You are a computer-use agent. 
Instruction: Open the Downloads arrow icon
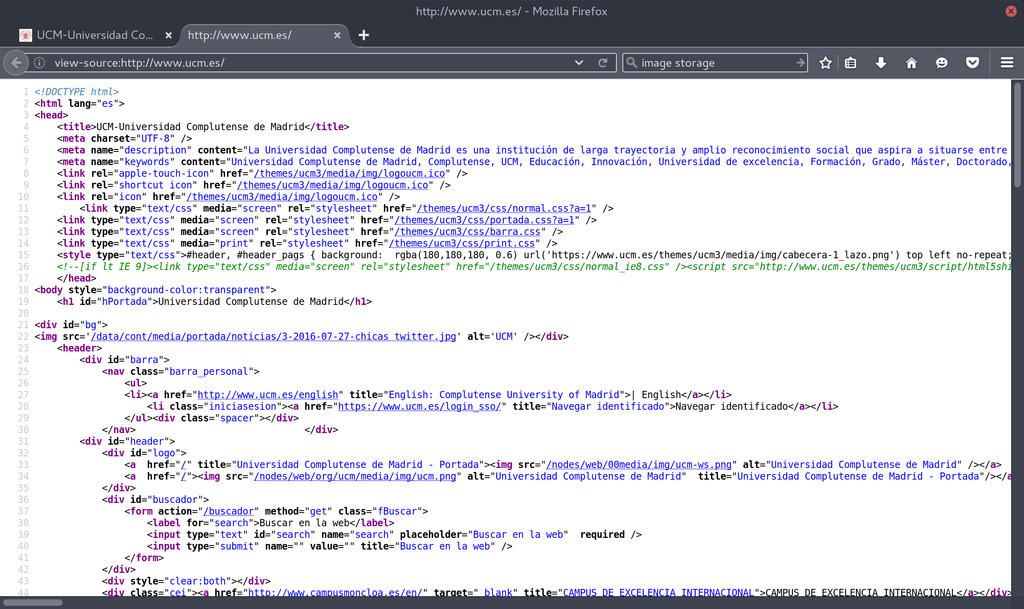tap(881, 63)
